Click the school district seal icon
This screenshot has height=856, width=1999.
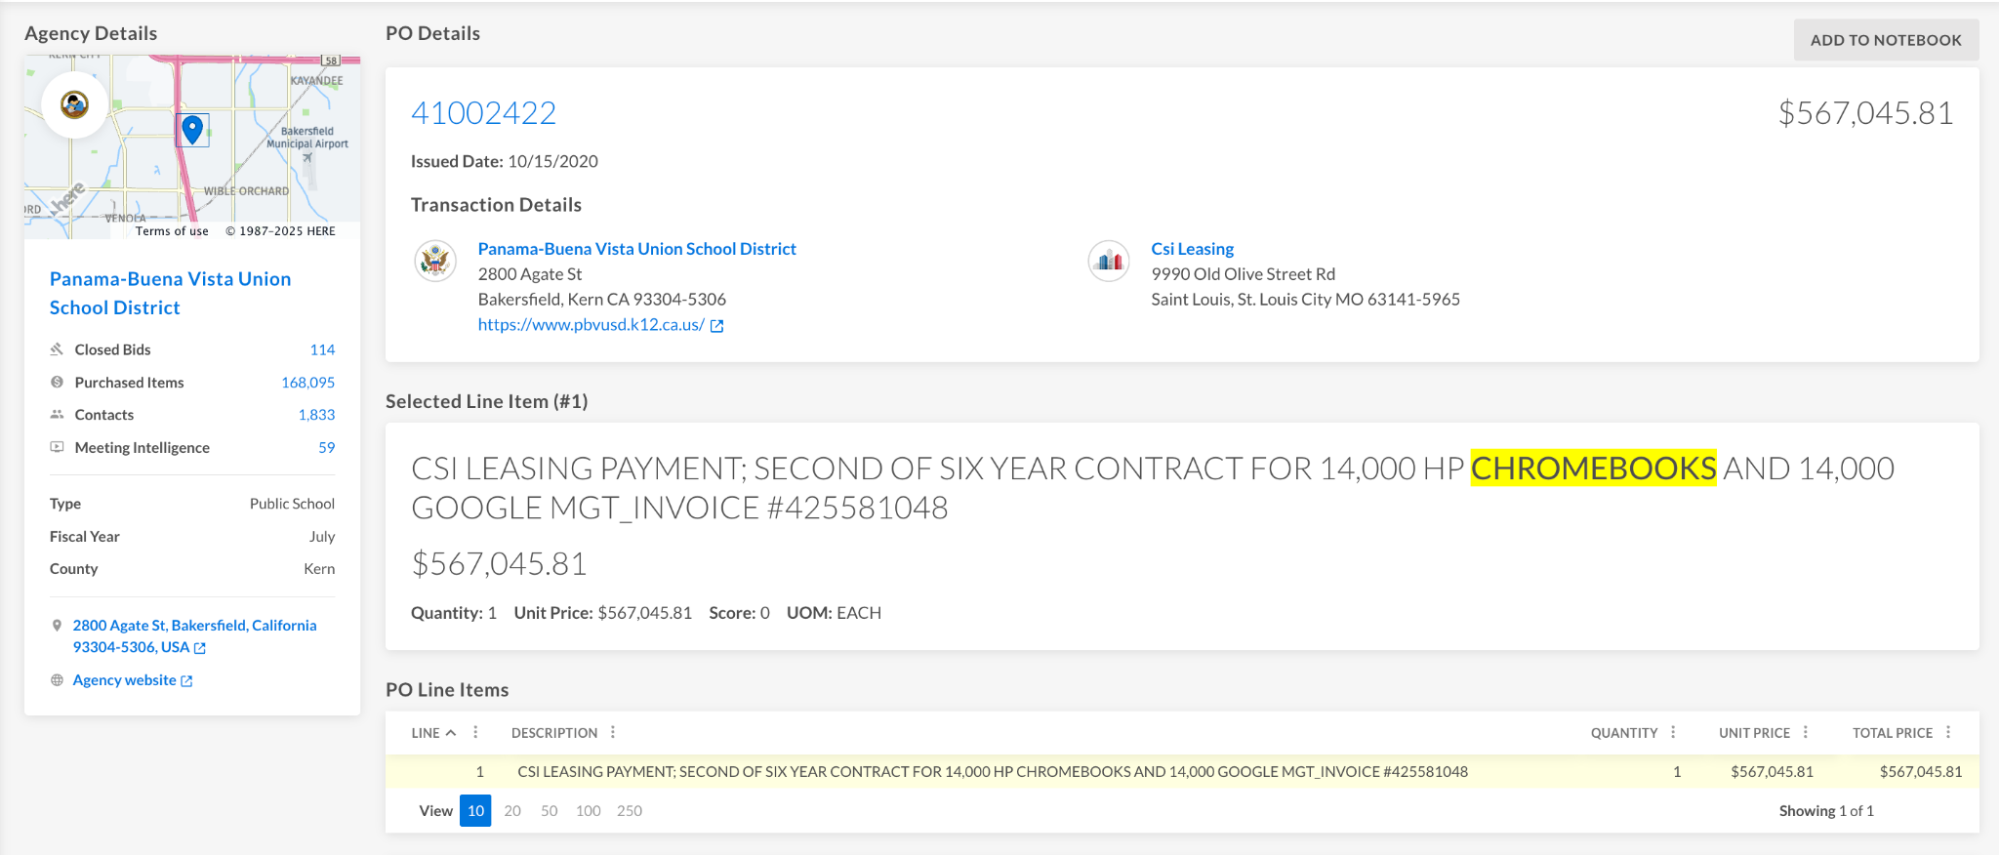click(x=435, y=262)
